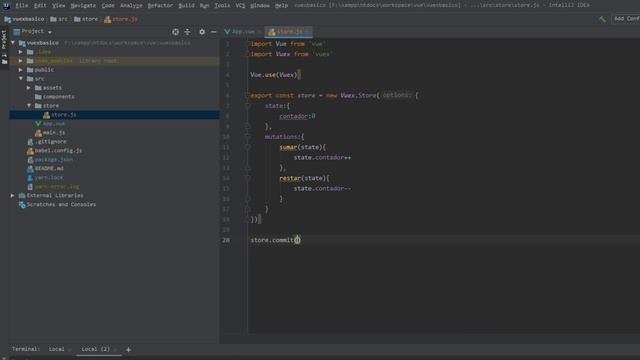Click the yarn.lock file icon
The width and height of the screenshot is (640, 360).
[30, 178]
